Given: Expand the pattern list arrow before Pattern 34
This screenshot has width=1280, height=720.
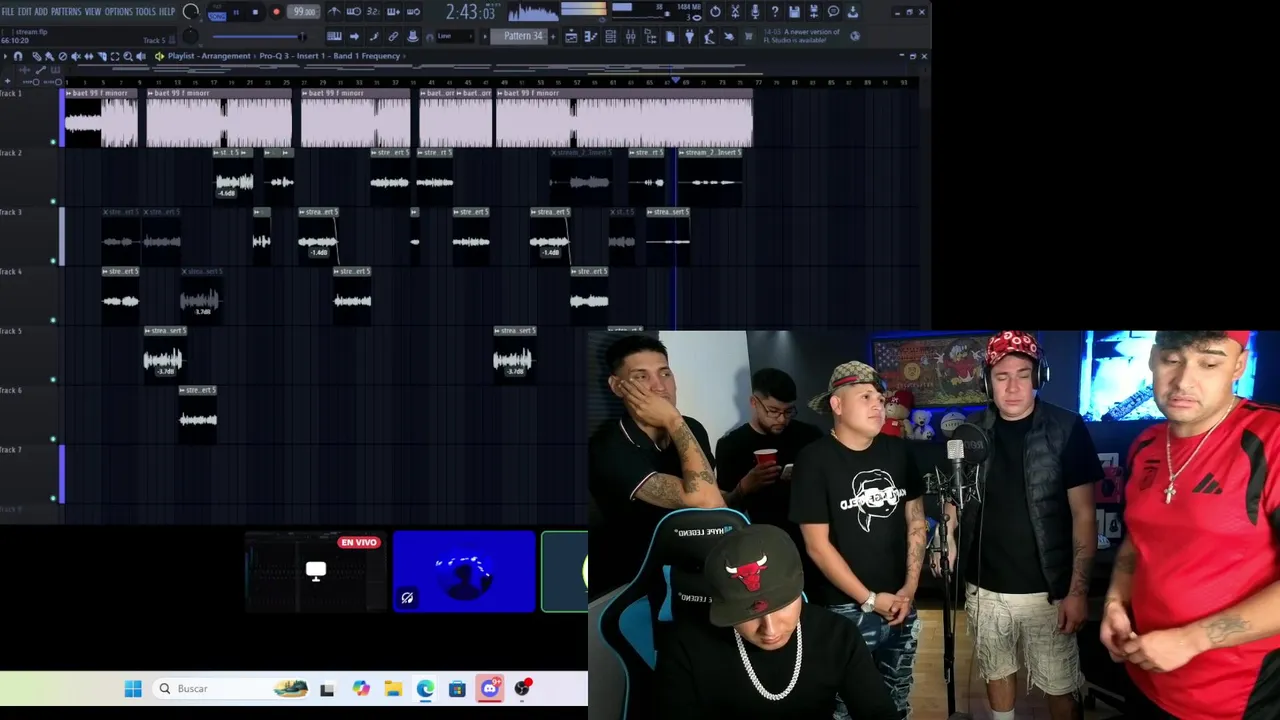Looking at the screenshot, I should 485,37.
